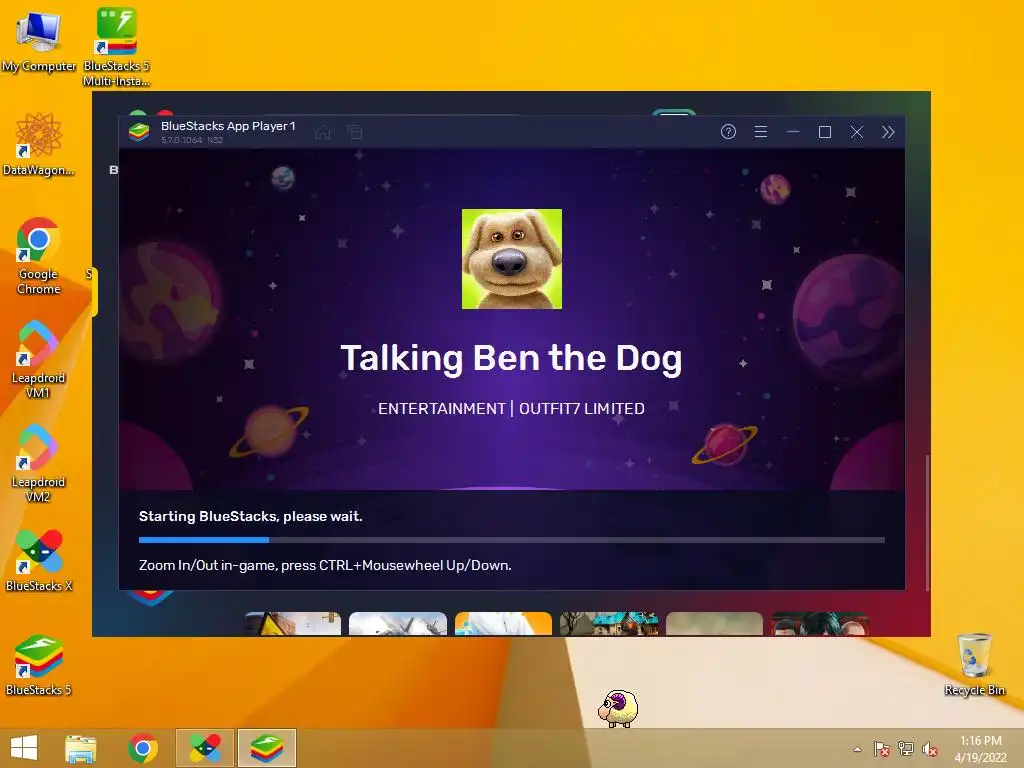Open Google Chrome from the taskbar
Screen dimensions: 1024x768
click(143, 748)
